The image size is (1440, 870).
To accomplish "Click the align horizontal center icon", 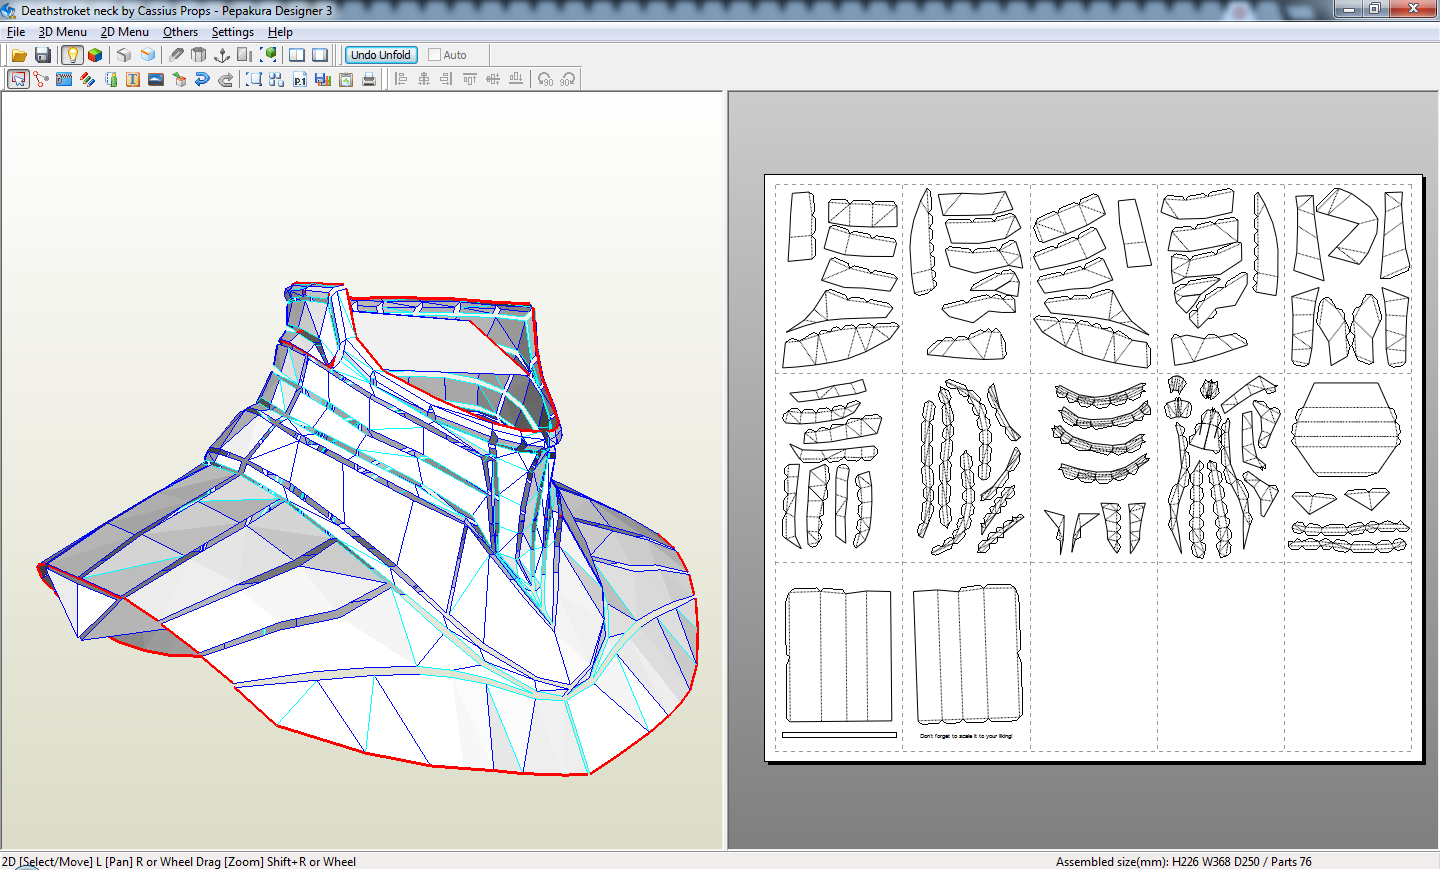I will 424,79.
